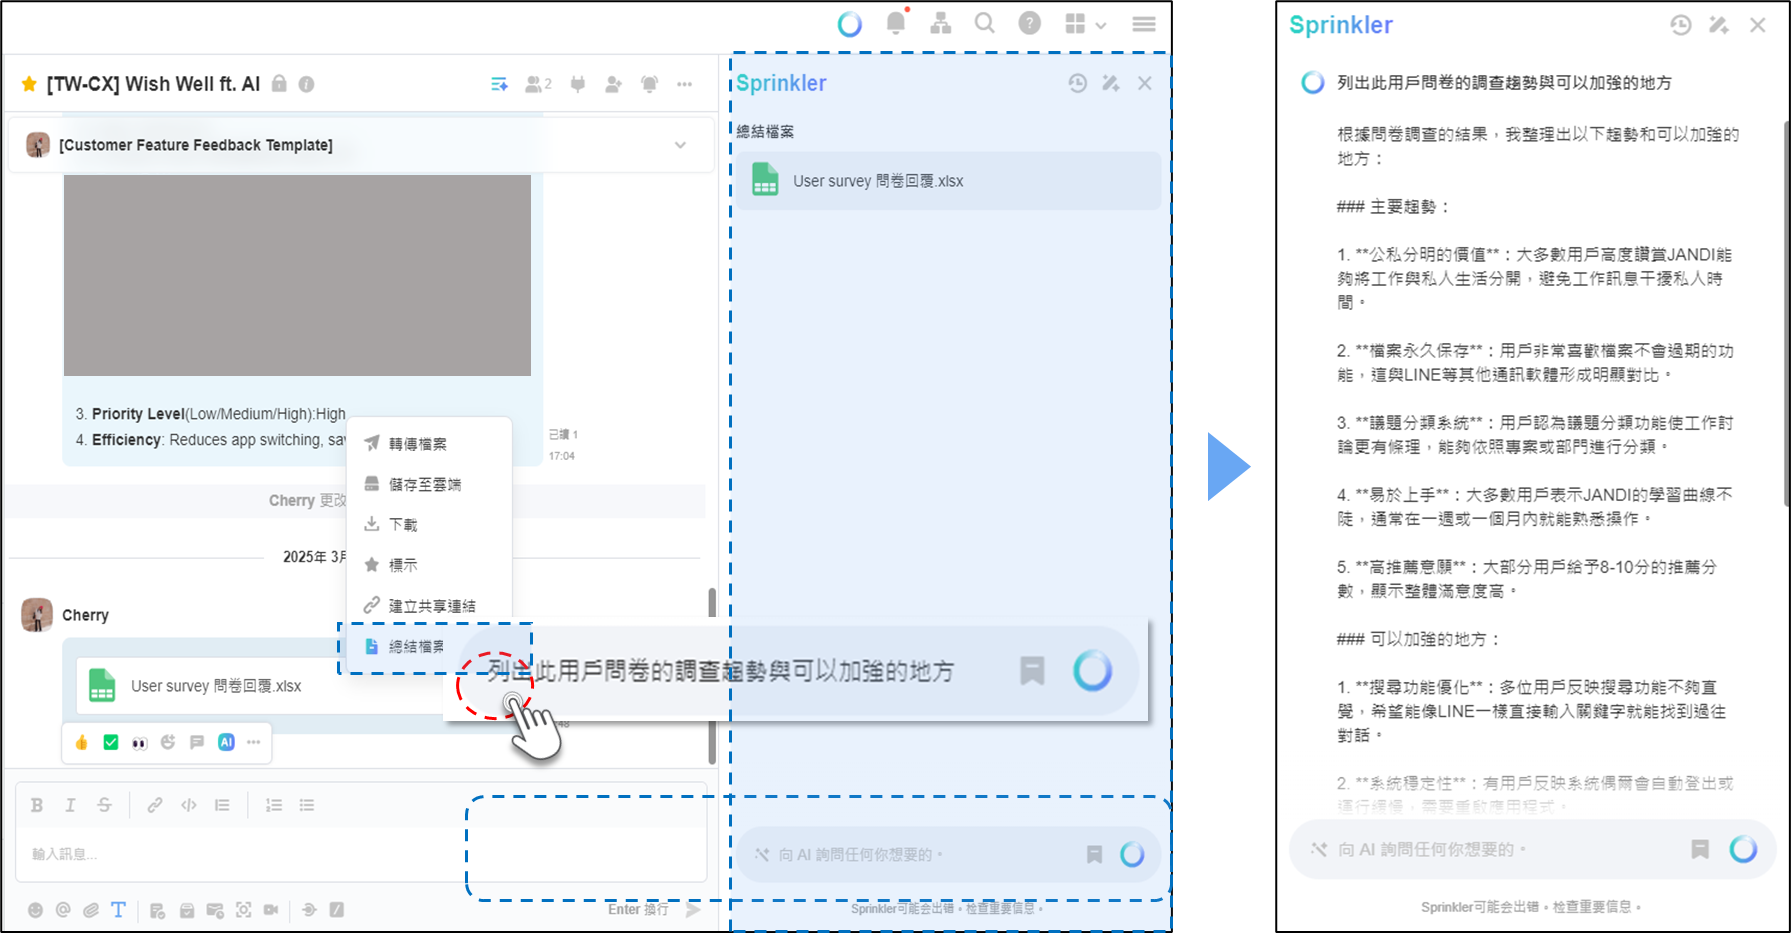Open the notifications bell
Viewport: 1791px width, 933px height.
[896, 22]
